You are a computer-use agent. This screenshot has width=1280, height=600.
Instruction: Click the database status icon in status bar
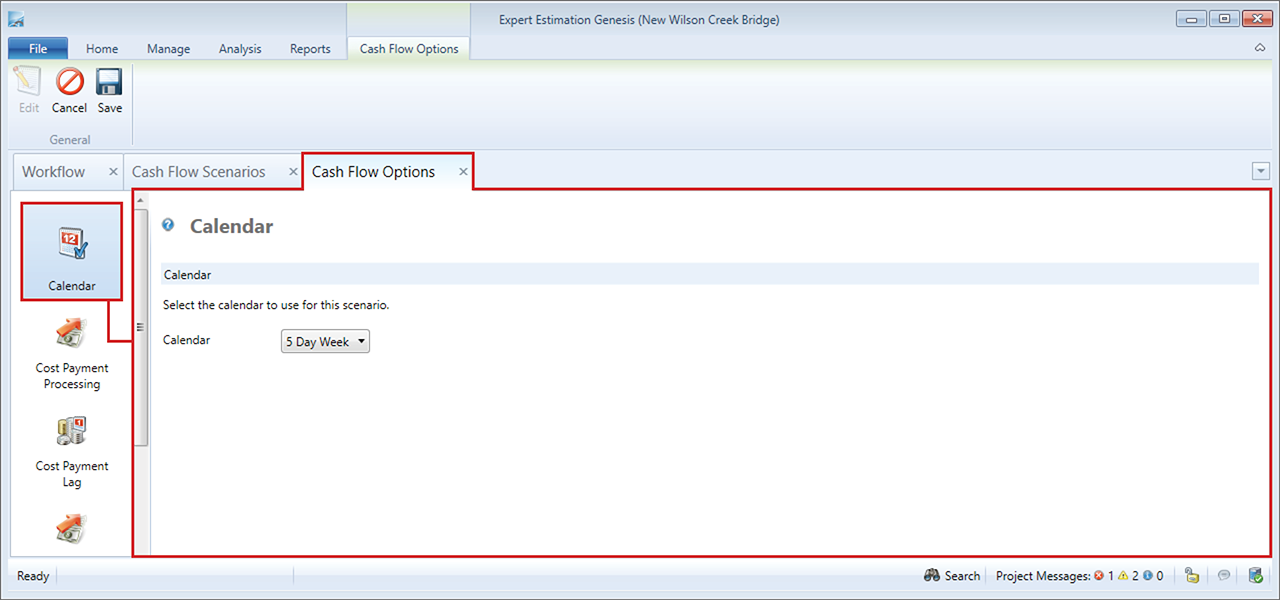tap(1255, 576)
